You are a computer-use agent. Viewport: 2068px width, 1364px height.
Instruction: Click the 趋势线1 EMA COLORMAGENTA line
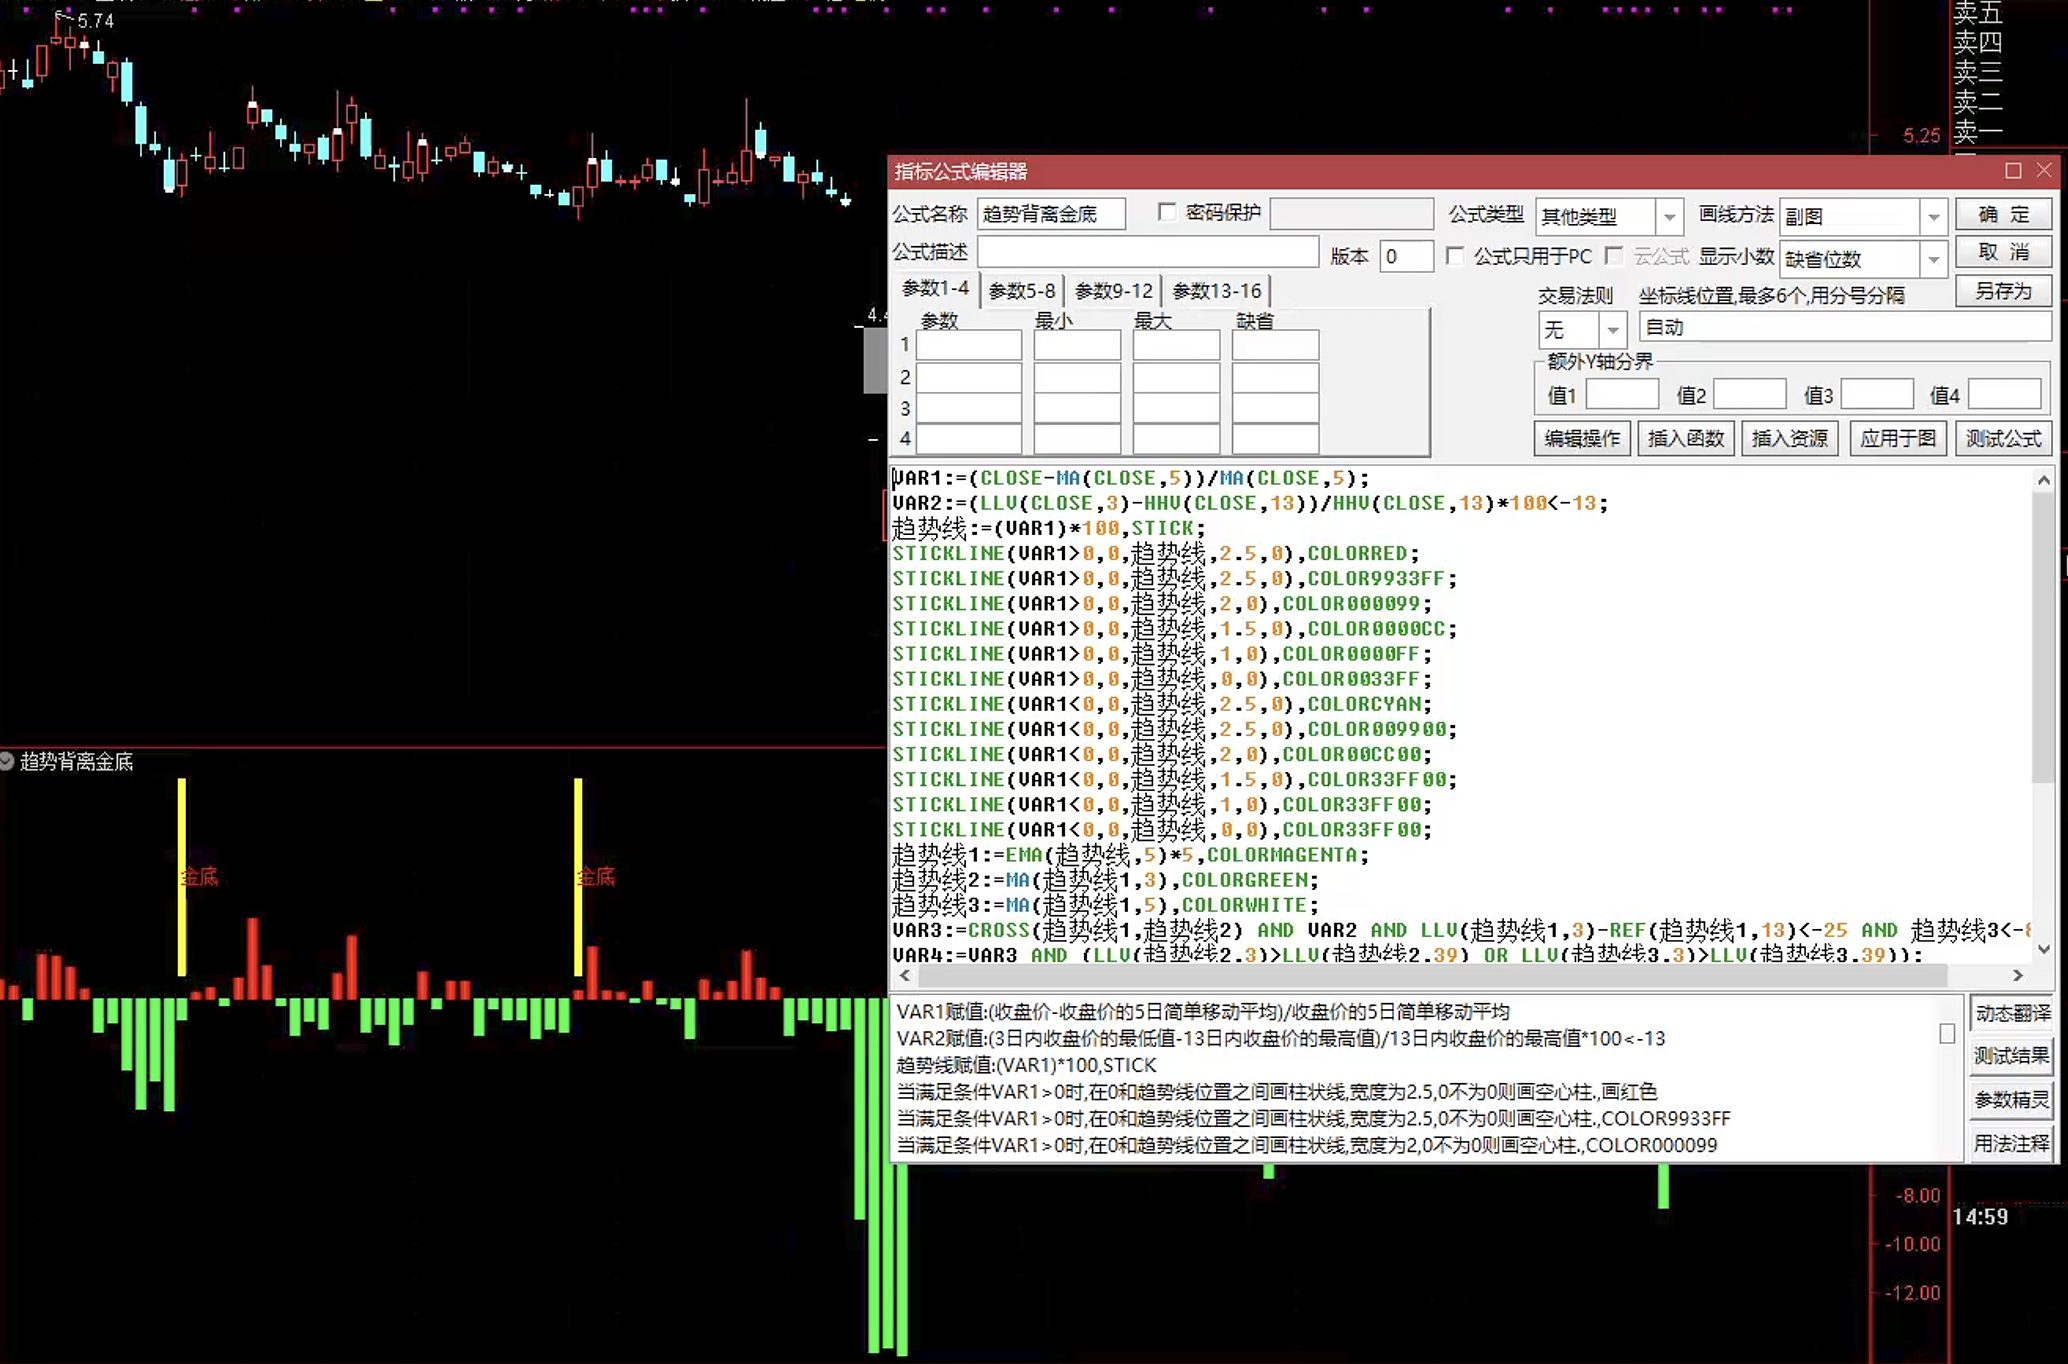1130,855
